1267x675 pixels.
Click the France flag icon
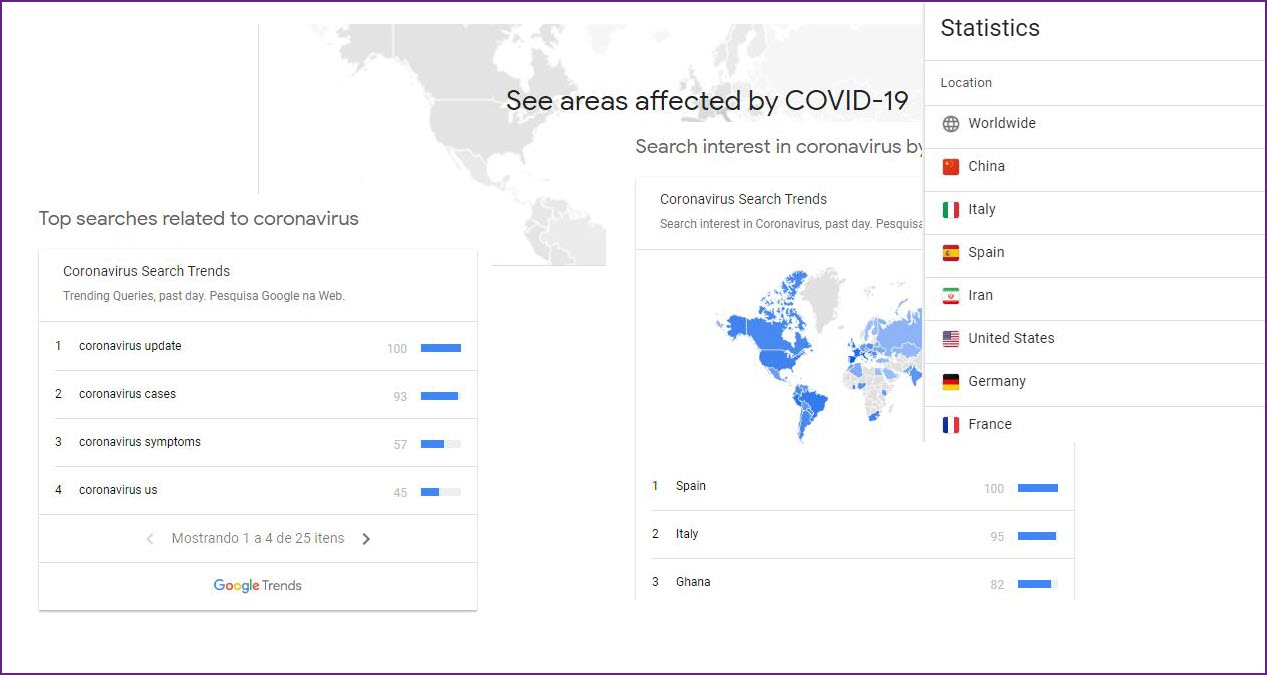click(951, 425)
